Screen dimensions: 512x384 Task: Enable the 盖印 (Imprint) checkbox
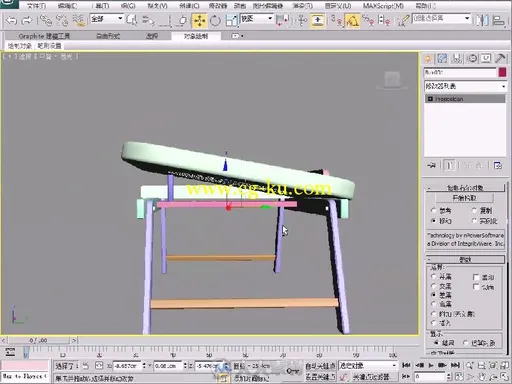[x=476, y=277]
